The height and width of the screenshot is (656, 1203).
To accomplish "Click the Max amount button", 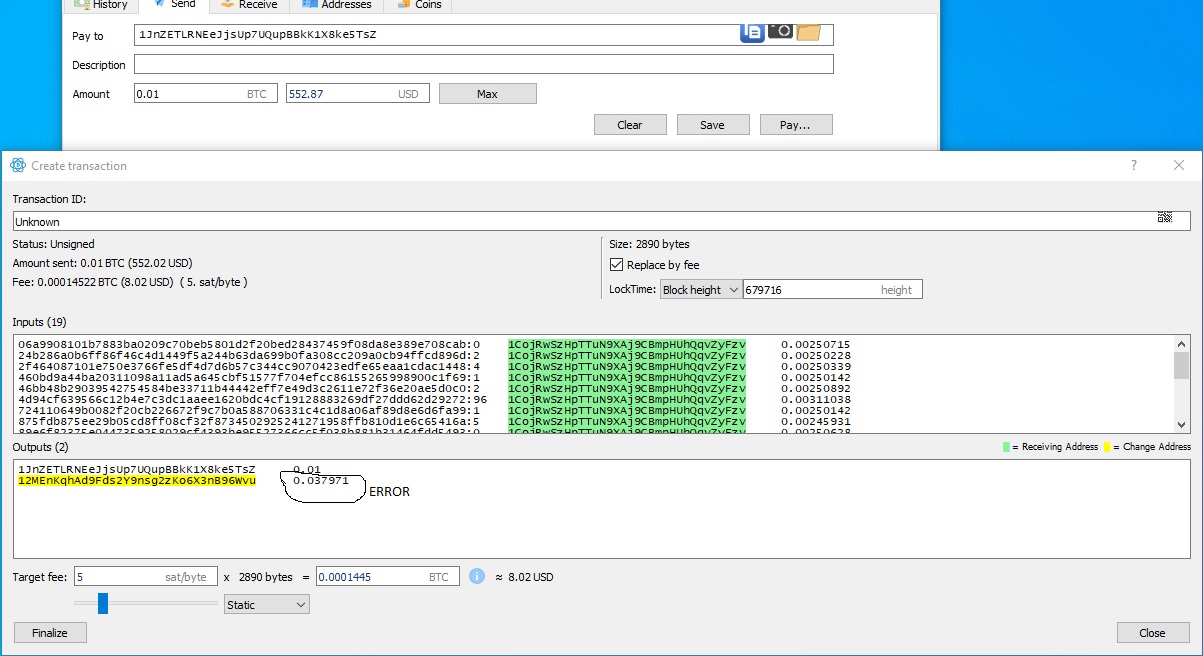I will pyautogui.click(x=487, y=93).
